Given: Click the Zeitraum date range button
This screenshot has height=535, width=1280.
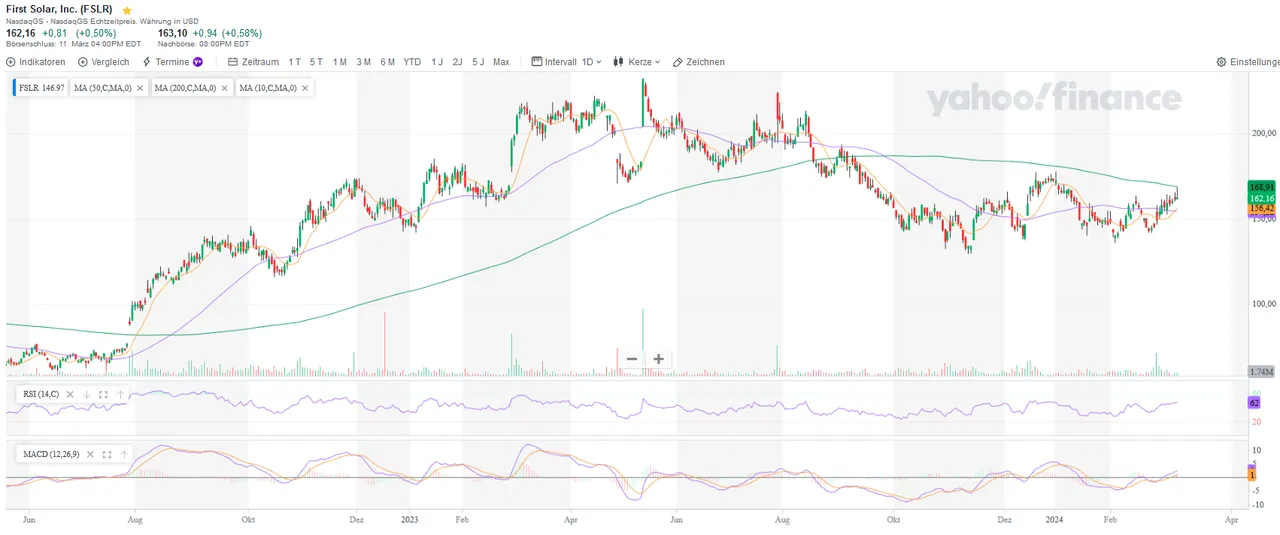Looking at the screenshot, I should [x=254, y=62].
